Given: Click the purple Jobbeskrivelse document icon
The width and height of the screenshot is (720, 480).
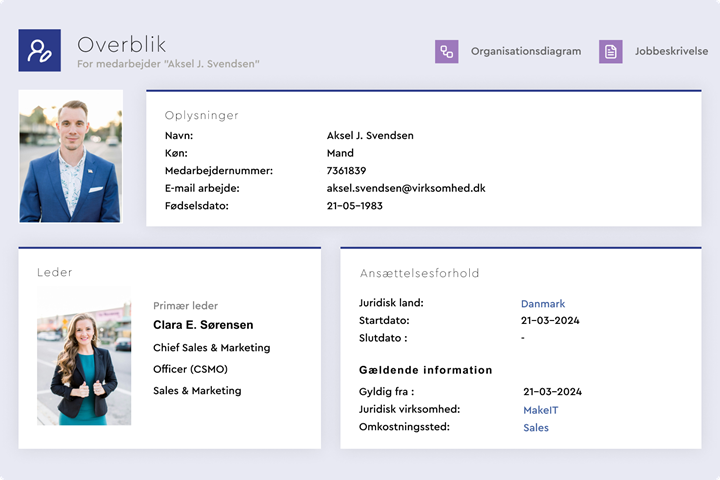Looking at the screenshot, I should pos(610,51).
